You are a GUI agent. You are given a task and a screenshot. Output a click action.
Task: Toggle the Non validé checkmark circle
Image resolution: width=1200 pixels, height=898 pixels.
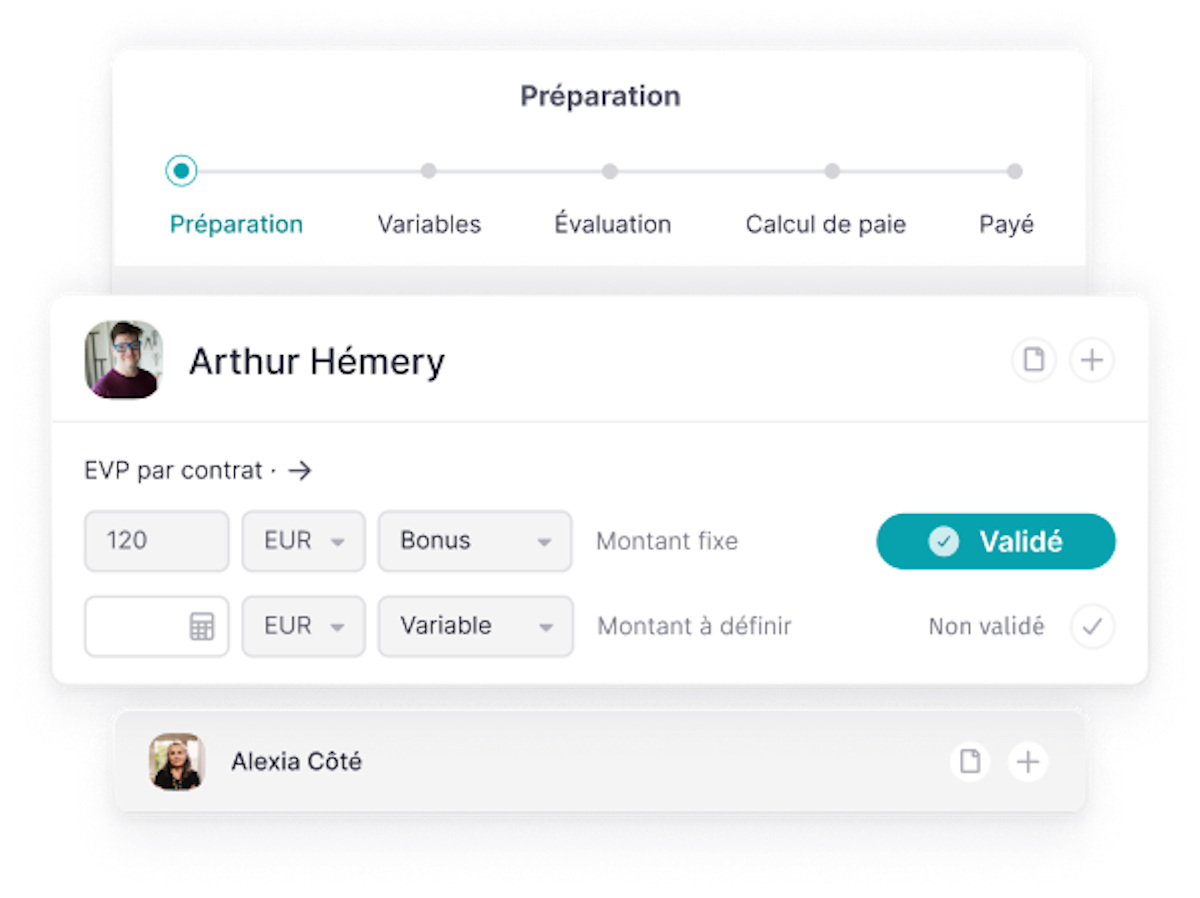coord(1092,627)
